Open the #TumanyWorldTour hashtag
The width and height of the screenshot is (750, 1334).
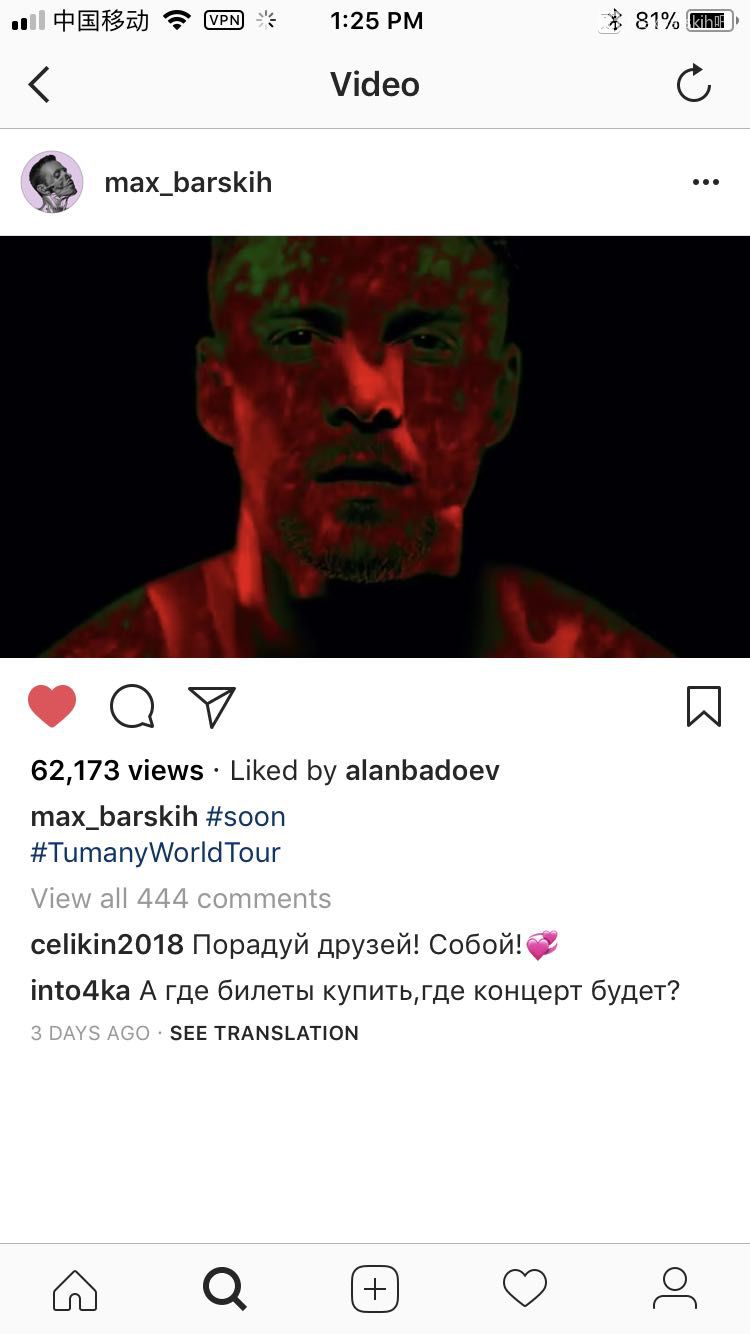(156, 852)
